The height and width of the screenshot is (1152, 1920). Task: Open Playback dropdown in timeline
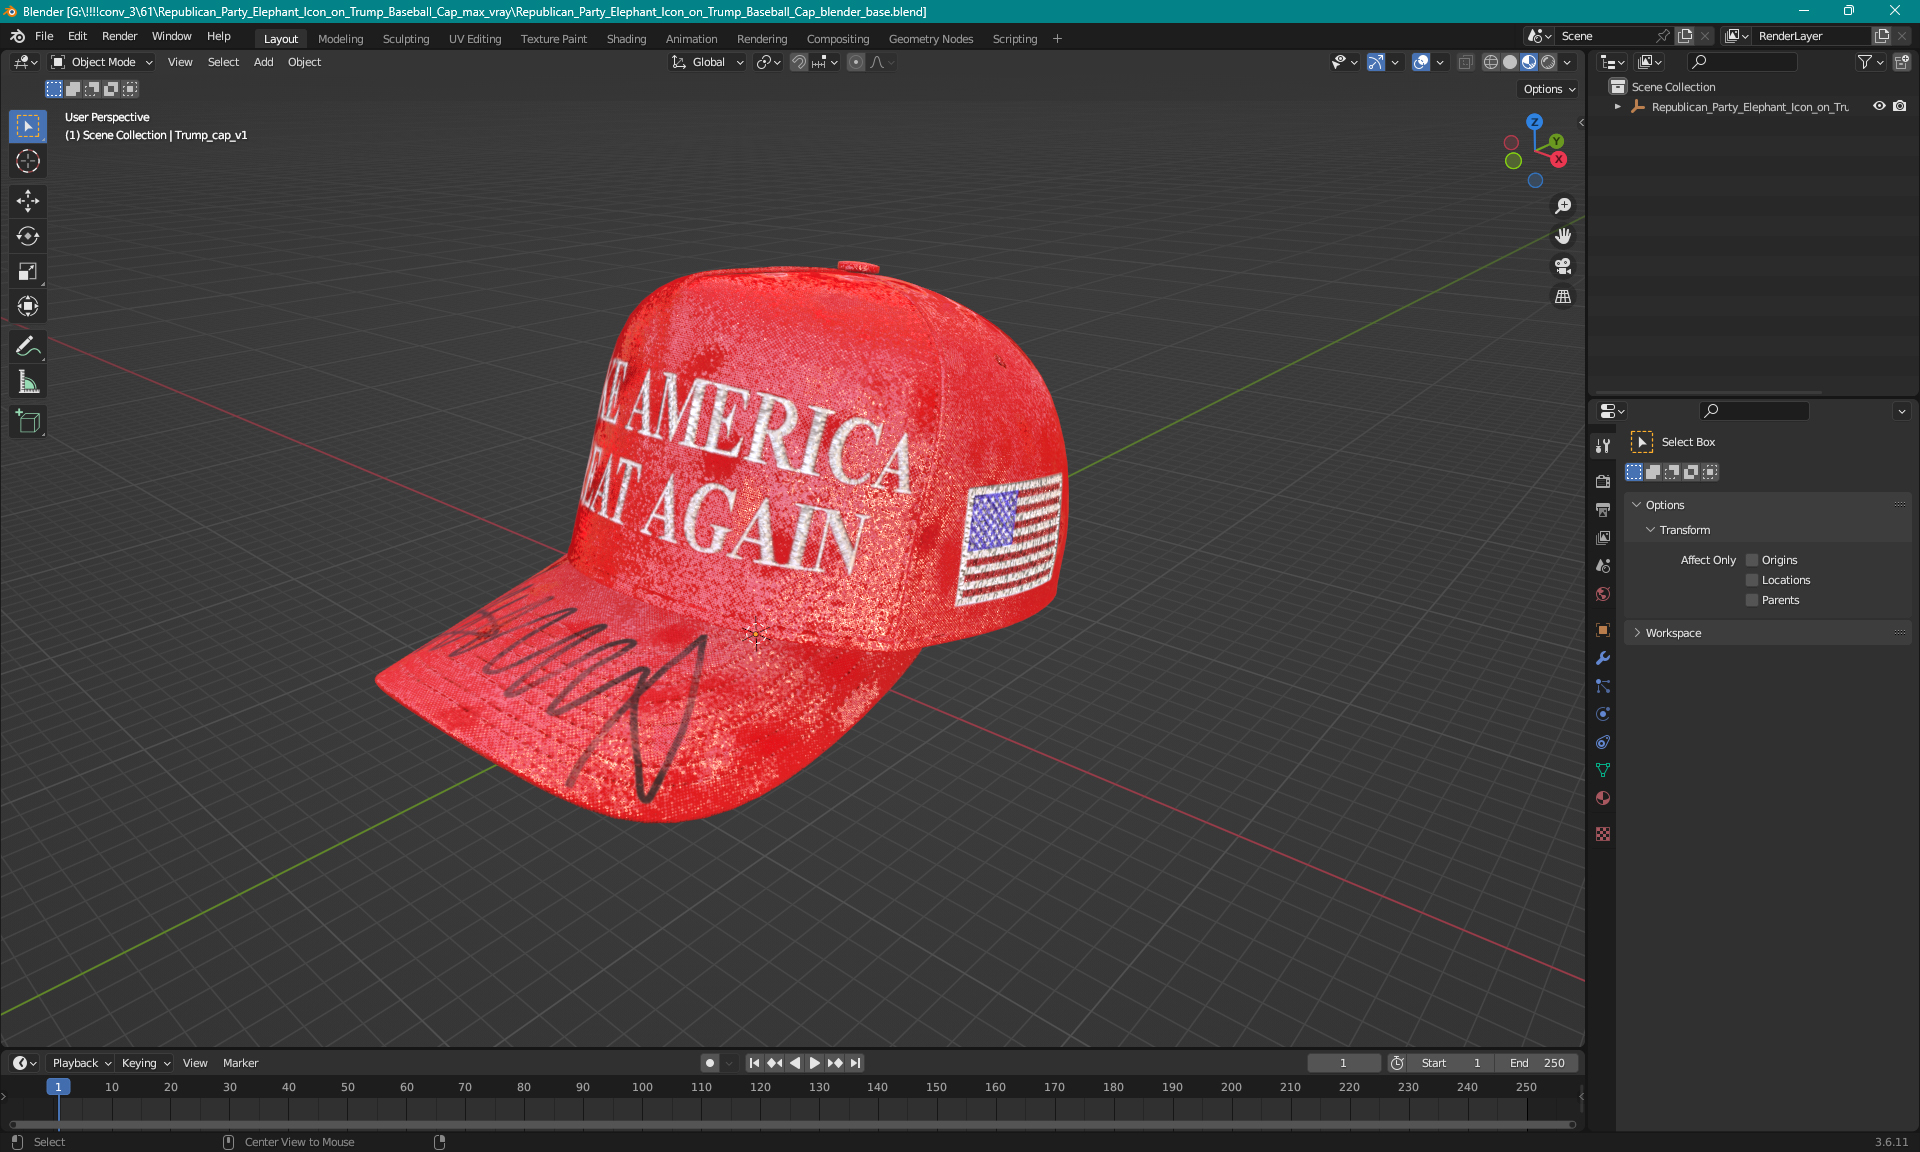[x=81, y=1063]
